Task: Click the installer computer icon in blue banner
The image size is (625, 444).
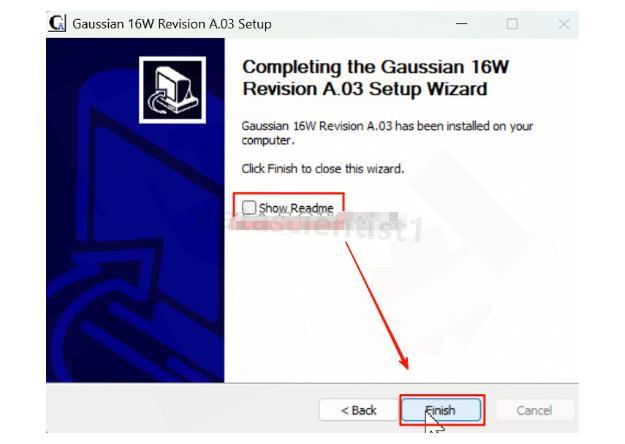Action: (x=173, y=90)
